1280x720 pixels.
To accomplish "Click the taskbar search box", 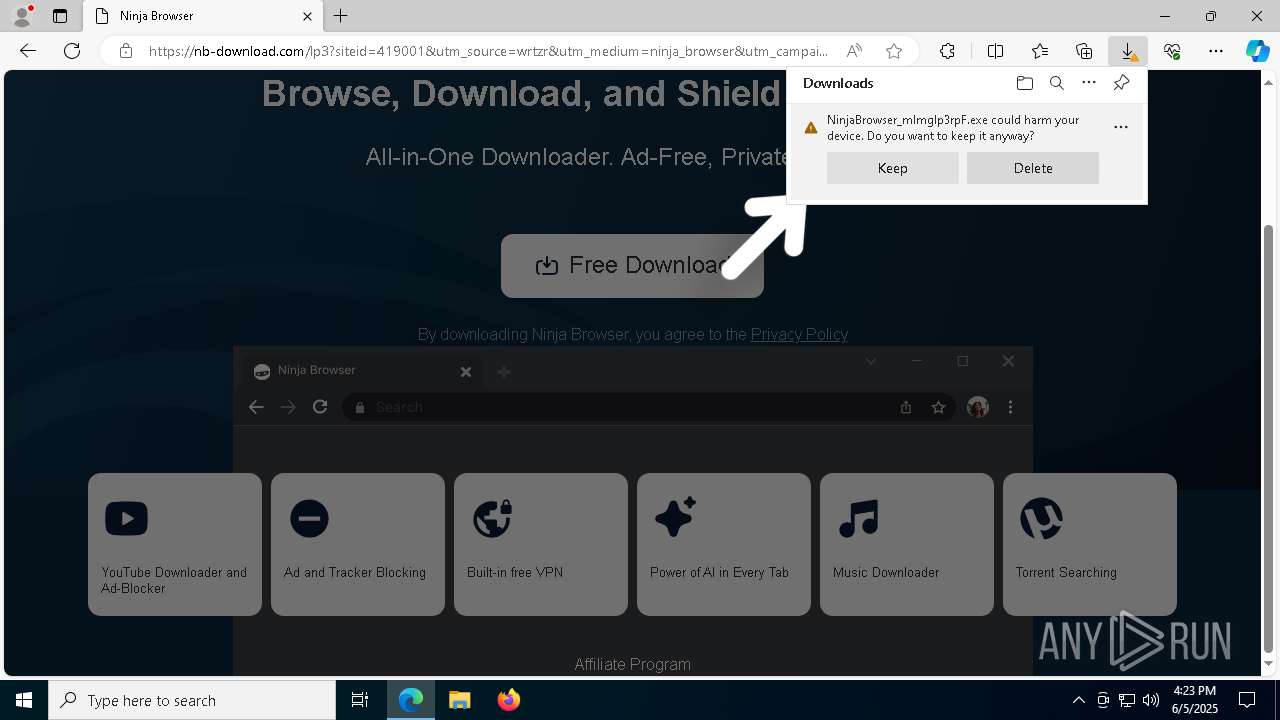I will [x=192, y=700].
